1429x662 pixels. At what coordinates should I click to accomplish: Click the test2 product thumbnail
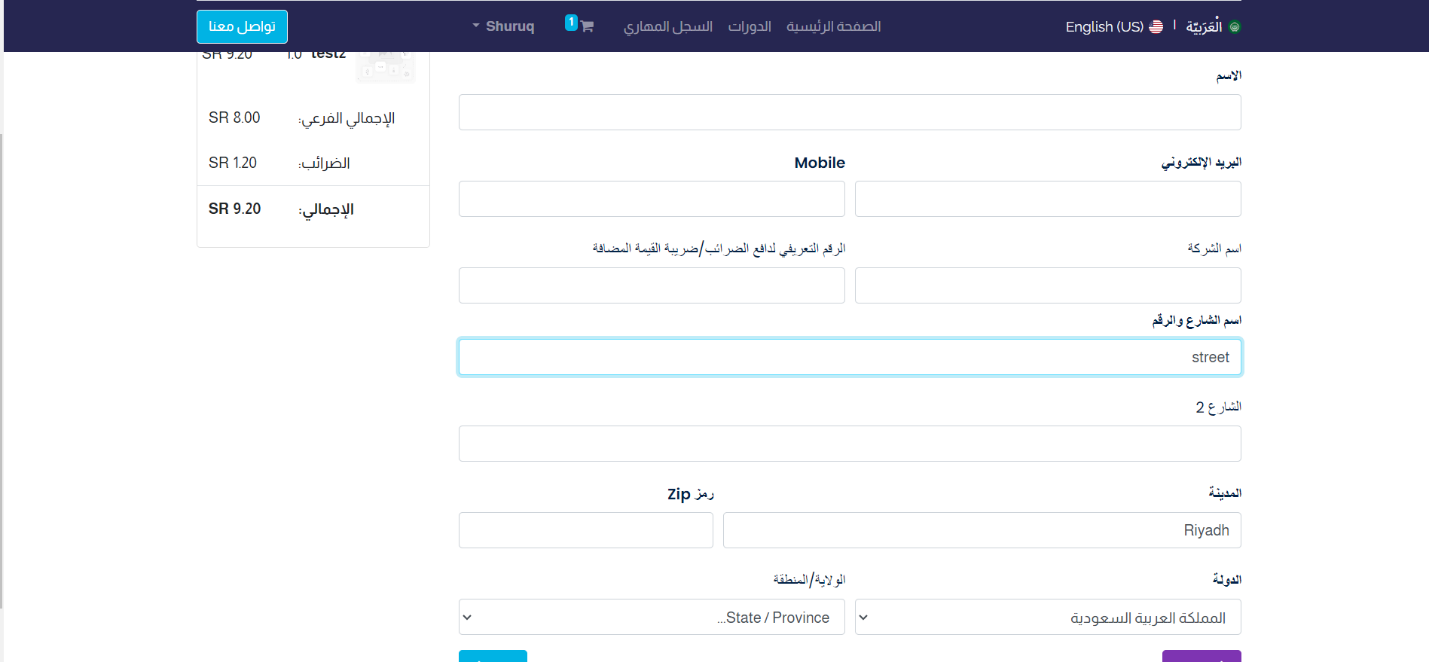pyautogui.click(x=386, y=66)
